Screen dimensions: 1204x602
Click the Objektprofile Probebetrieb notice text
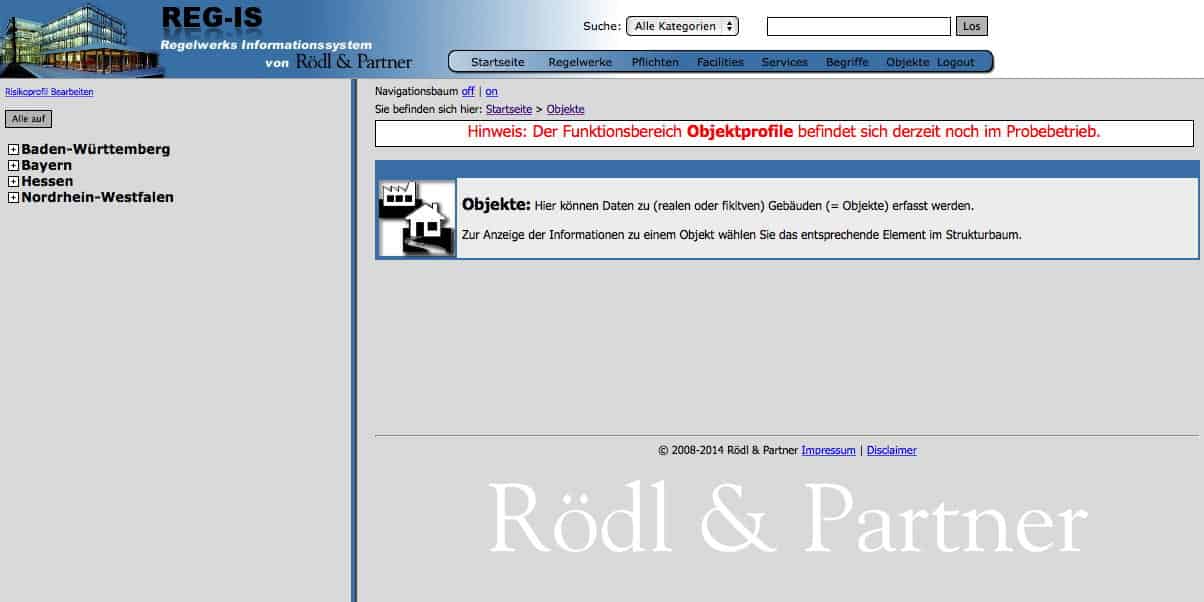tap(784, 132)
